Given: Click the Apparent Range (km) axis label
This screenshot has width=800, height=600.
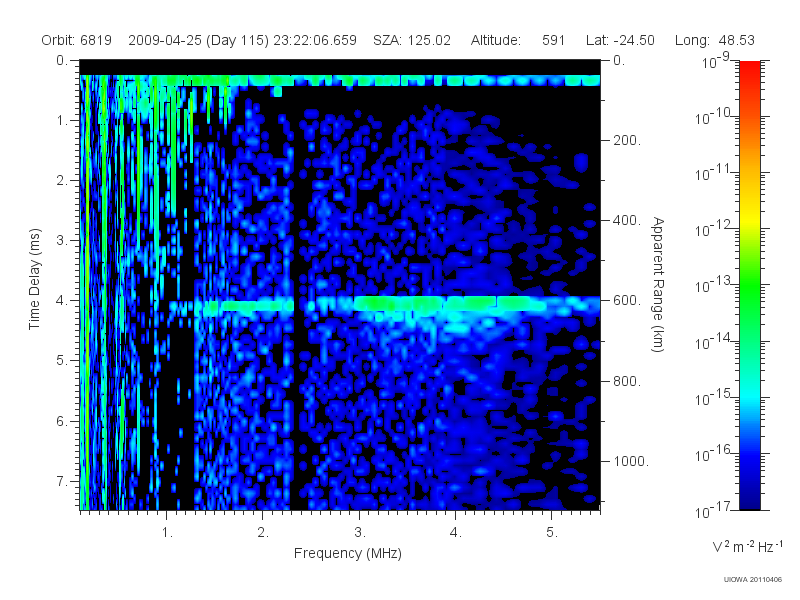Looking at the screenshot, I should [x=658, y=284].
